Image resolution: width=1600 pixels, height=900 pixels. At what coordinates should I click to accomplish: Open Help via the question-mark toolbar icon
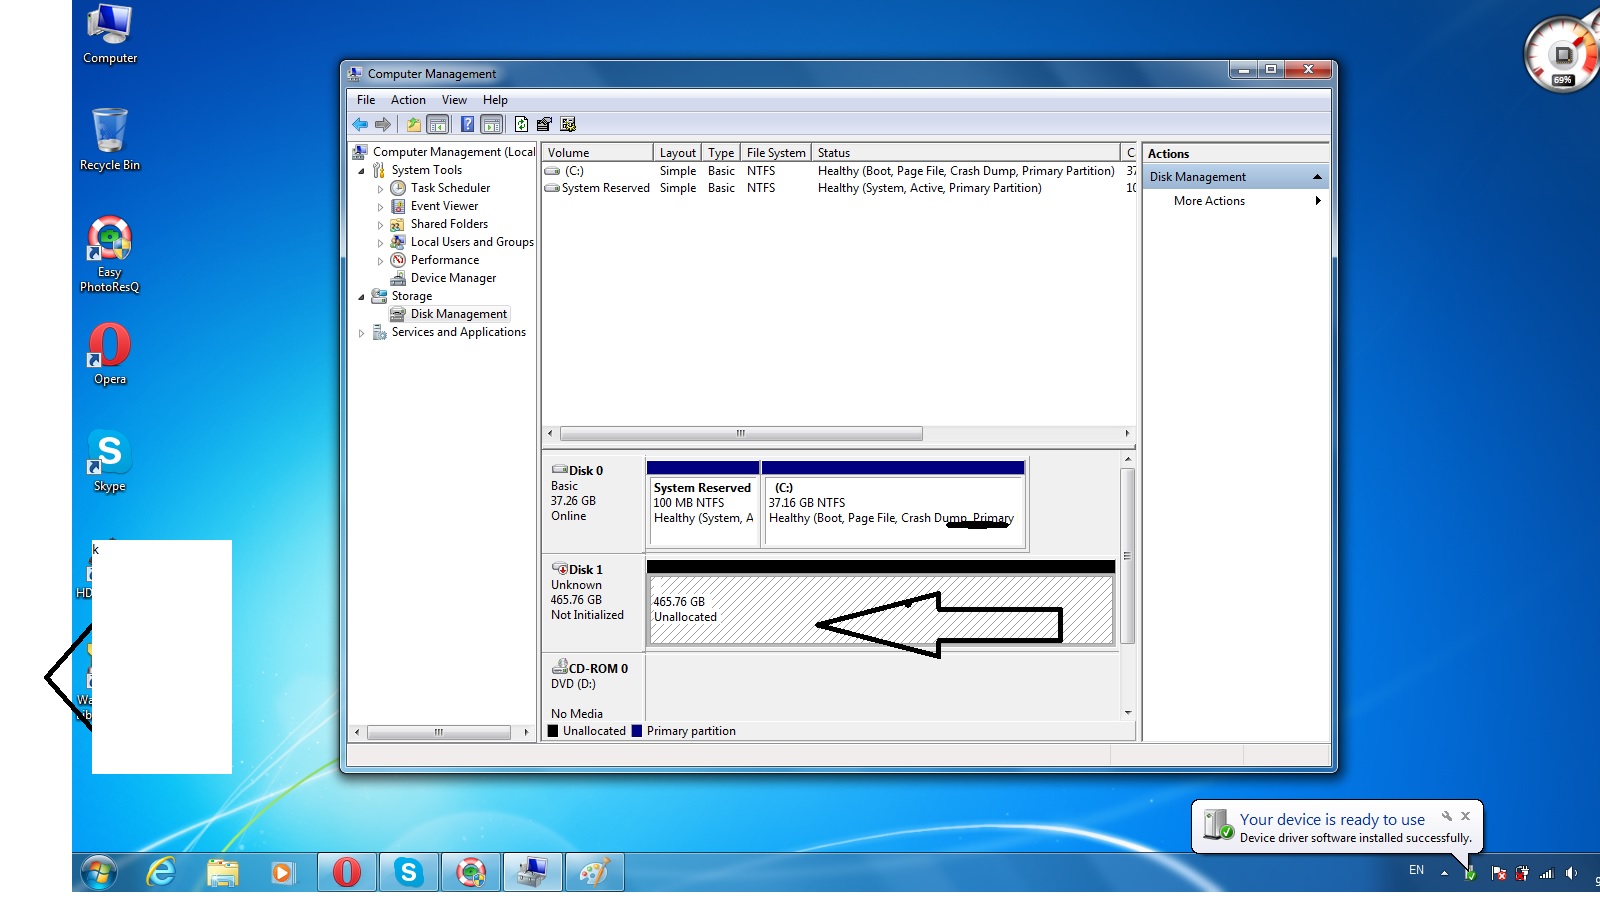(467, 124)
